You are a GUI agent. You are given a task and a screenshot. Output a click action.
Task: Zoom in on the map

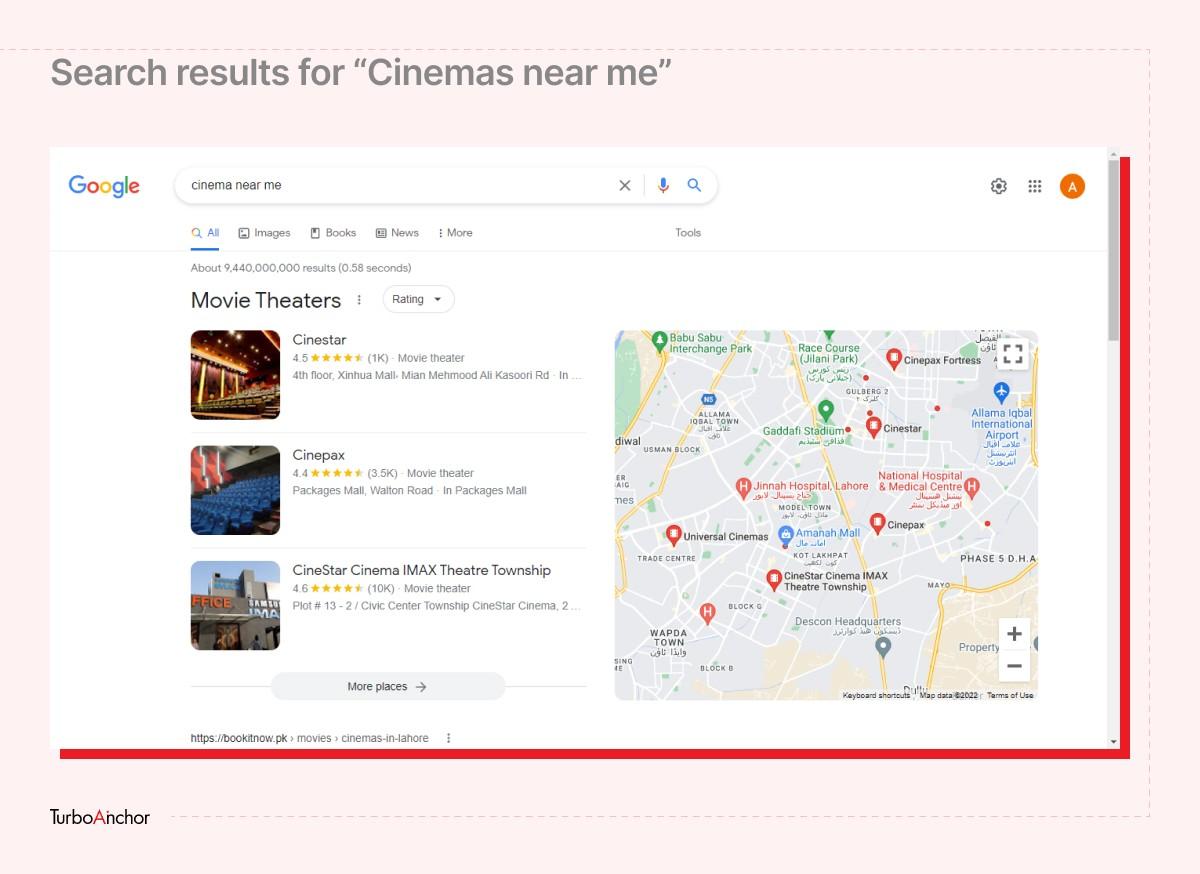coord(1014,634)
